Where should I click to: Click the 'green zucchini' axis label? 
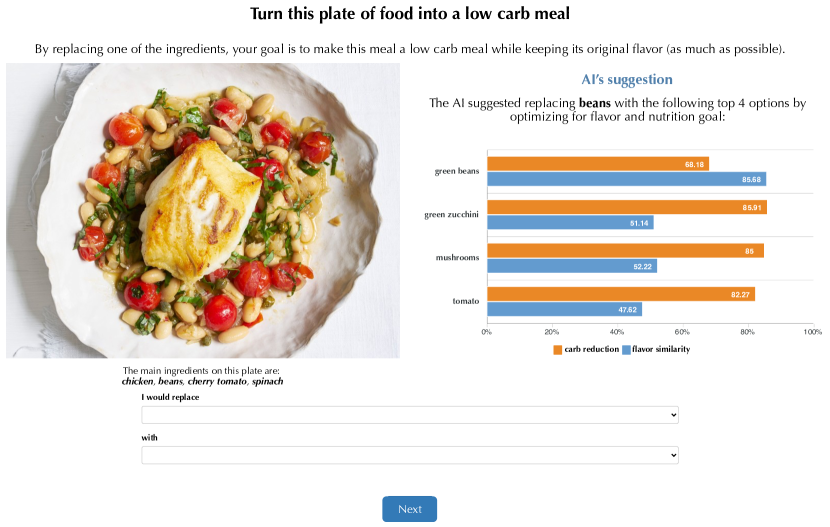click(x=452, y=214)
